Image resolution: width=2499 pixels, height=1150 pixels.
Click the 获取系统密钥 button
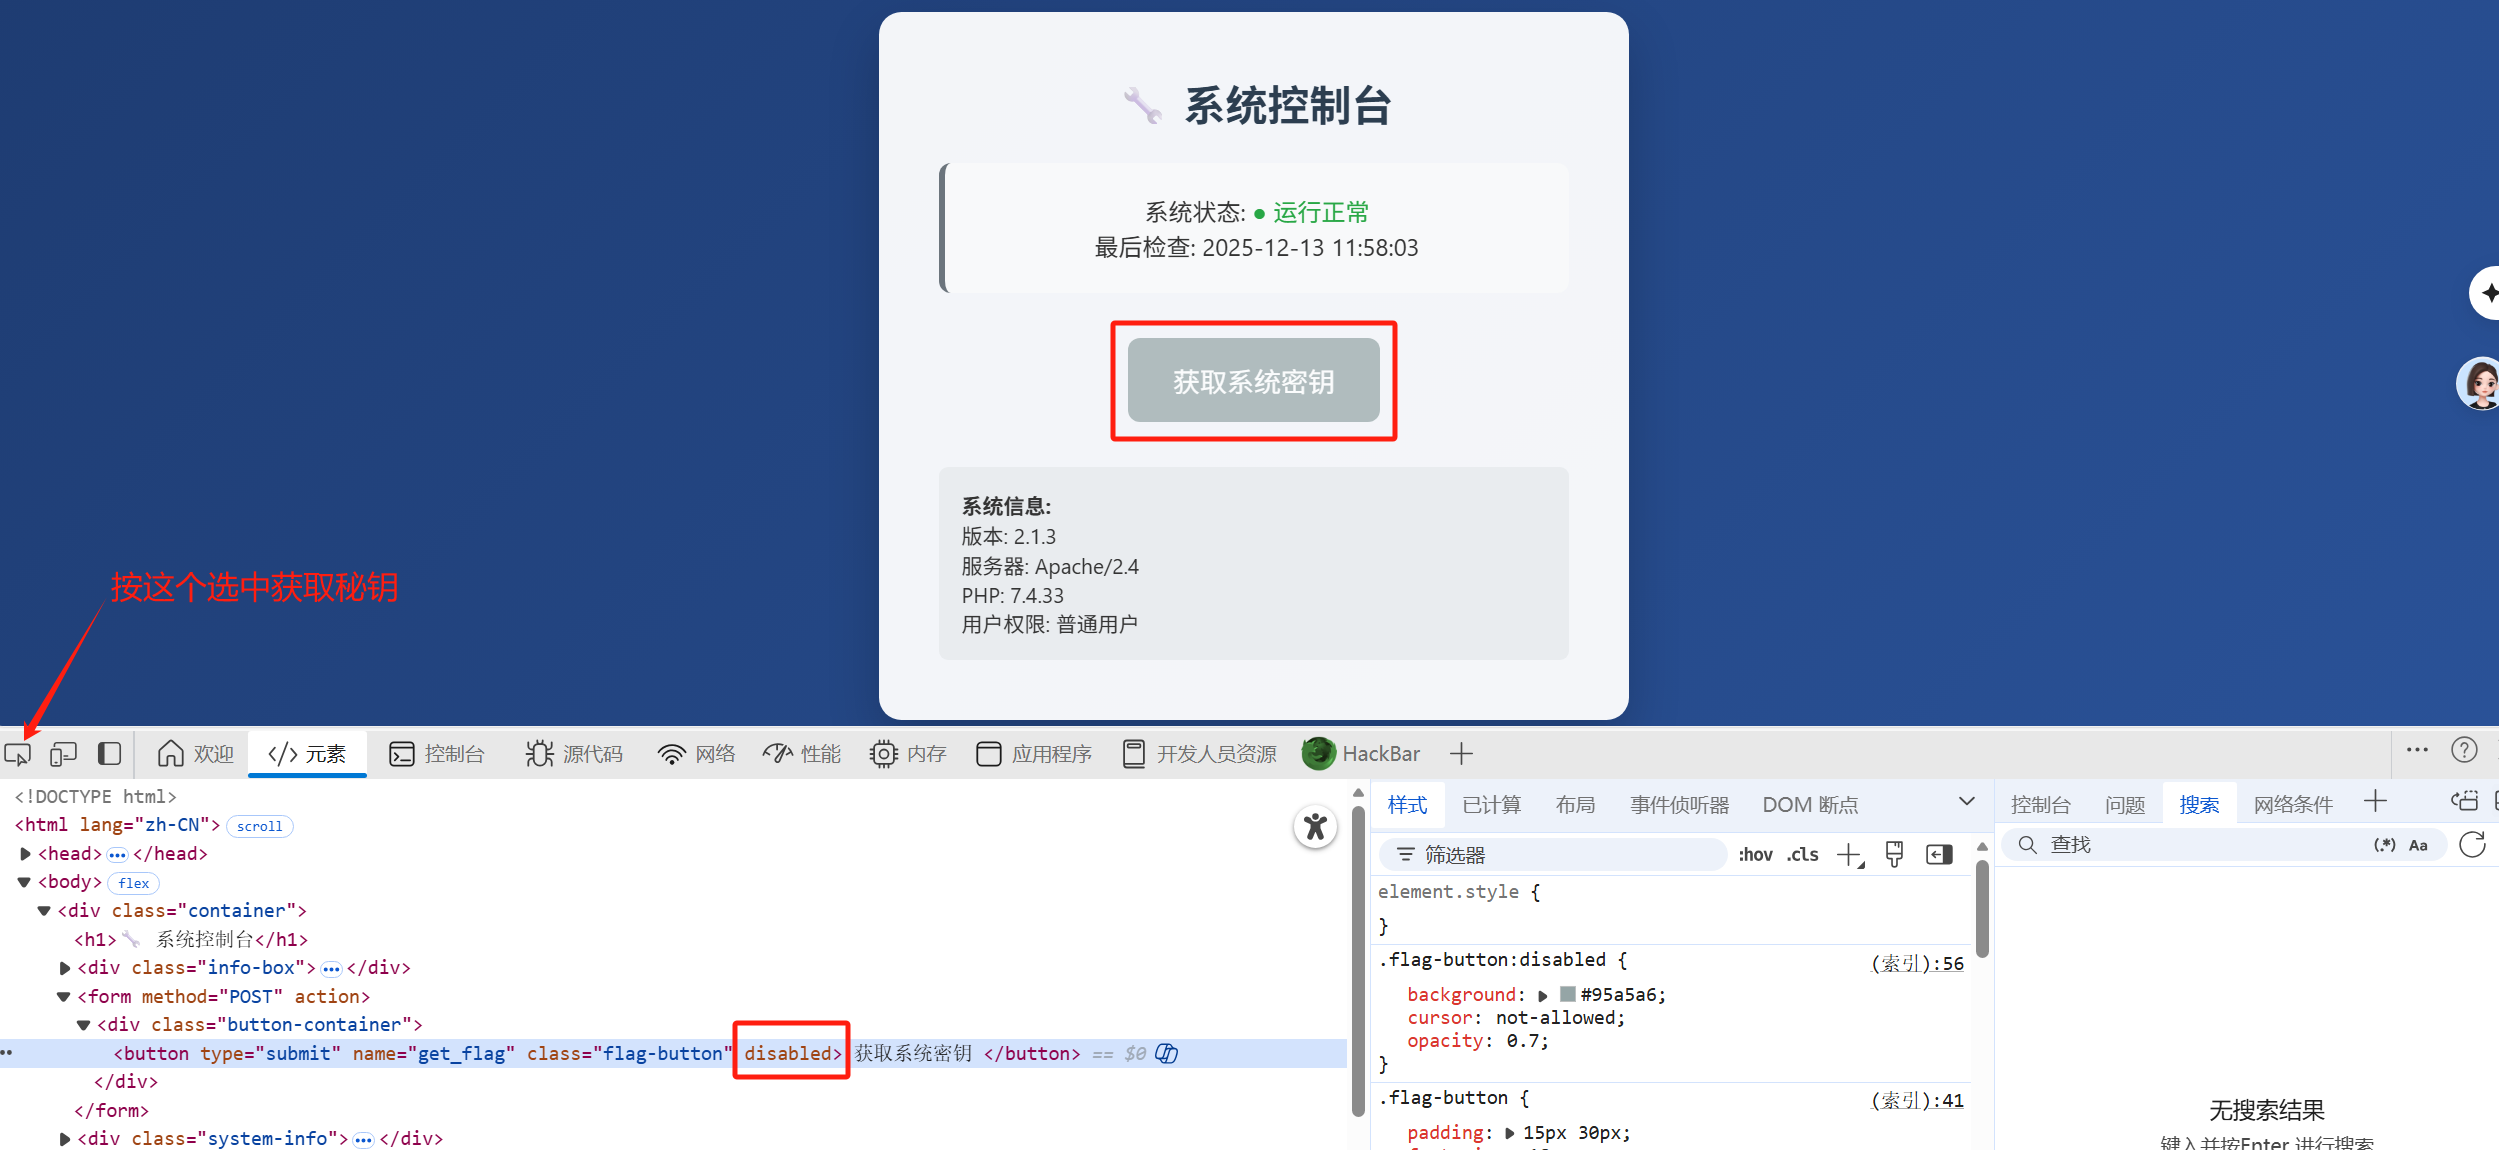click(1253, 381)
